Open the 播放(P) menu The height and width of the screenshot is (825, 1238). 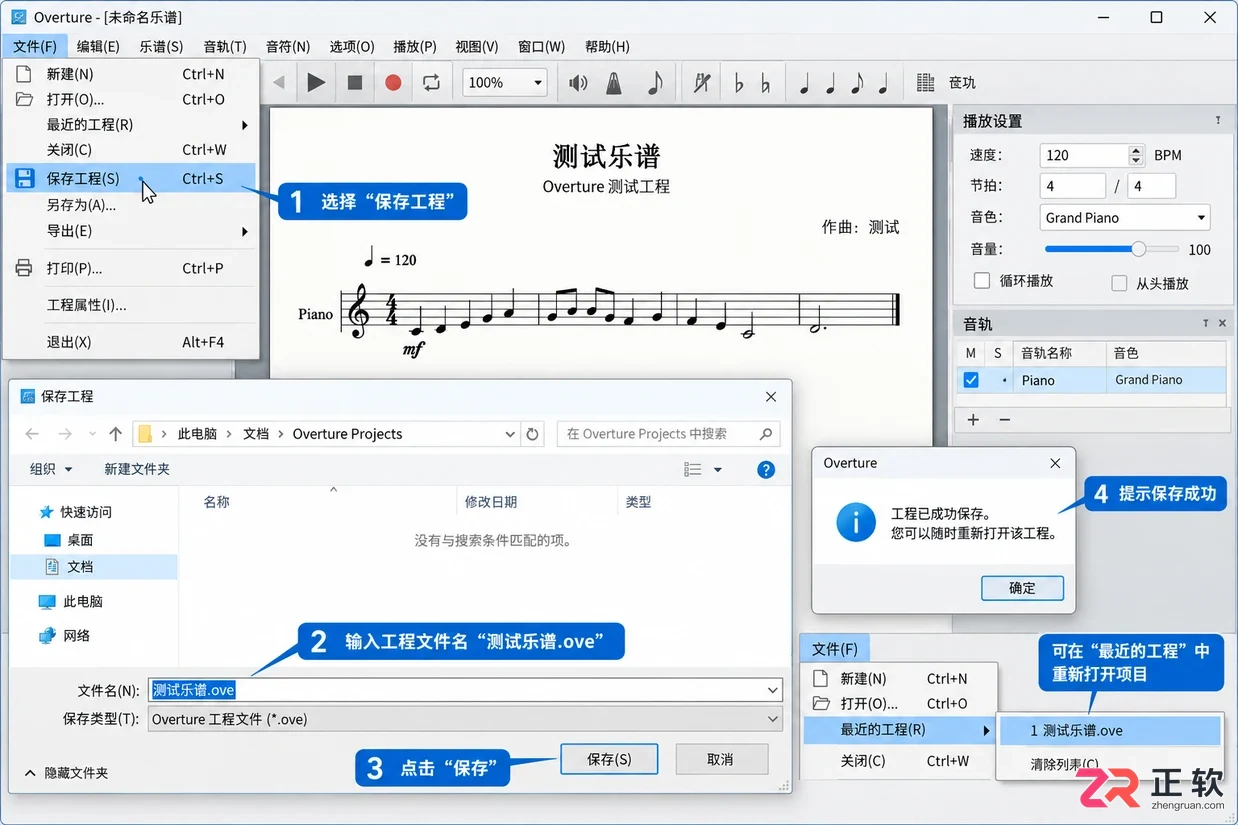click(415, 46)
